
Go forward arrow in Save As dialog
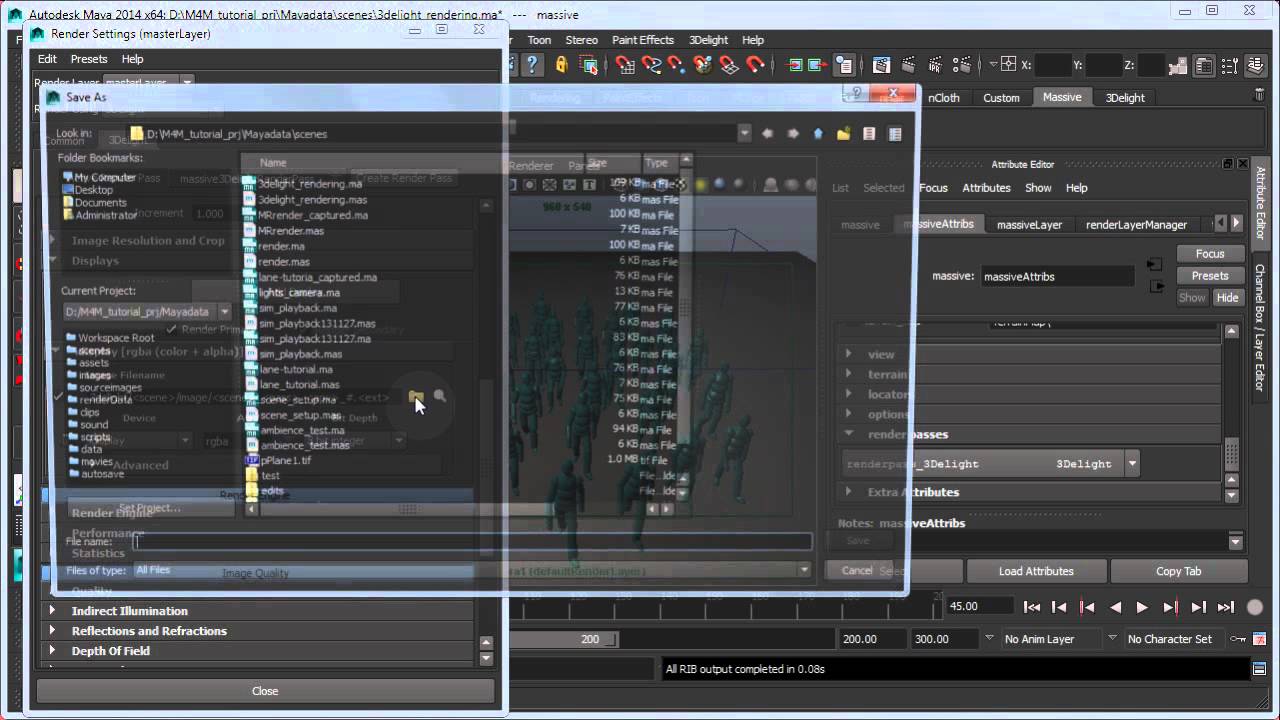pyautogui.click(x=793, y=133)
